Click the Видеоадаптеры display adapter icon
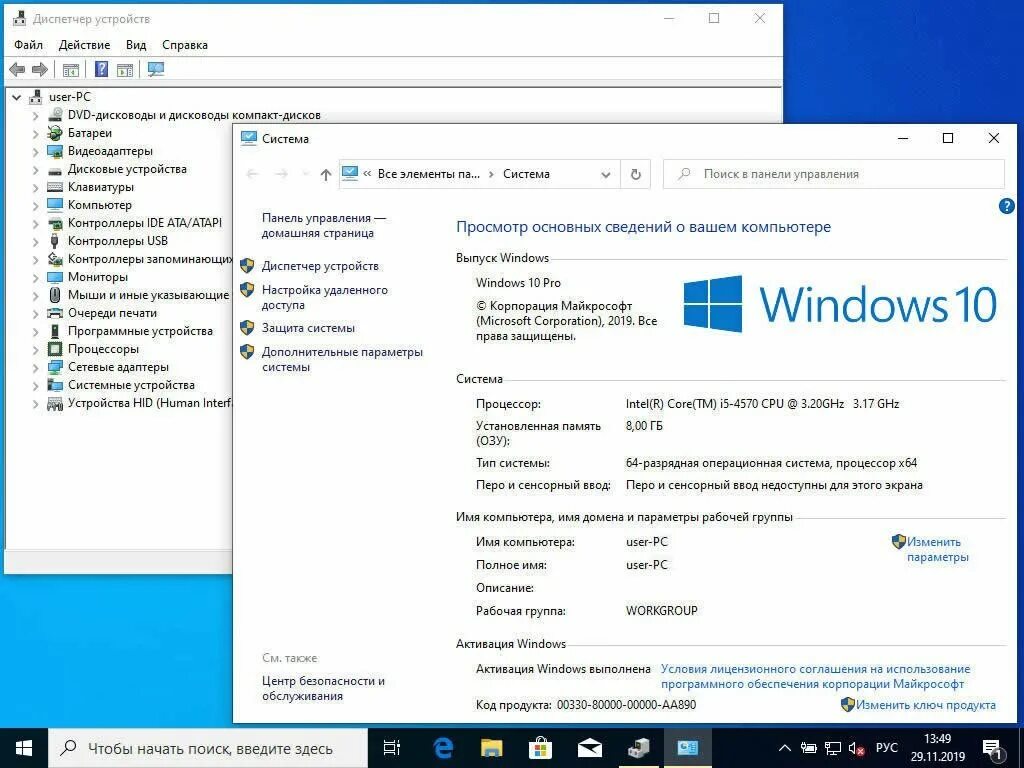Image resolution: width=1024 pixels, height=768 pixels. (56, 151)
